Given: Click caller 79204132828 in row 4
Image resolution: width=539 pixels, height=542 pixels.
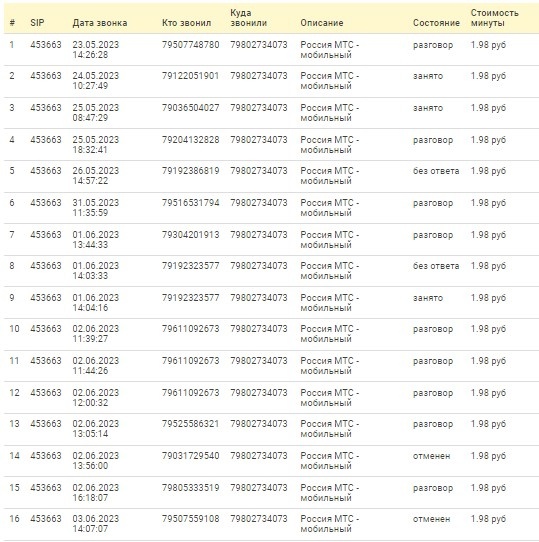Looking at the screenshot, I should (x=190, y=140).
